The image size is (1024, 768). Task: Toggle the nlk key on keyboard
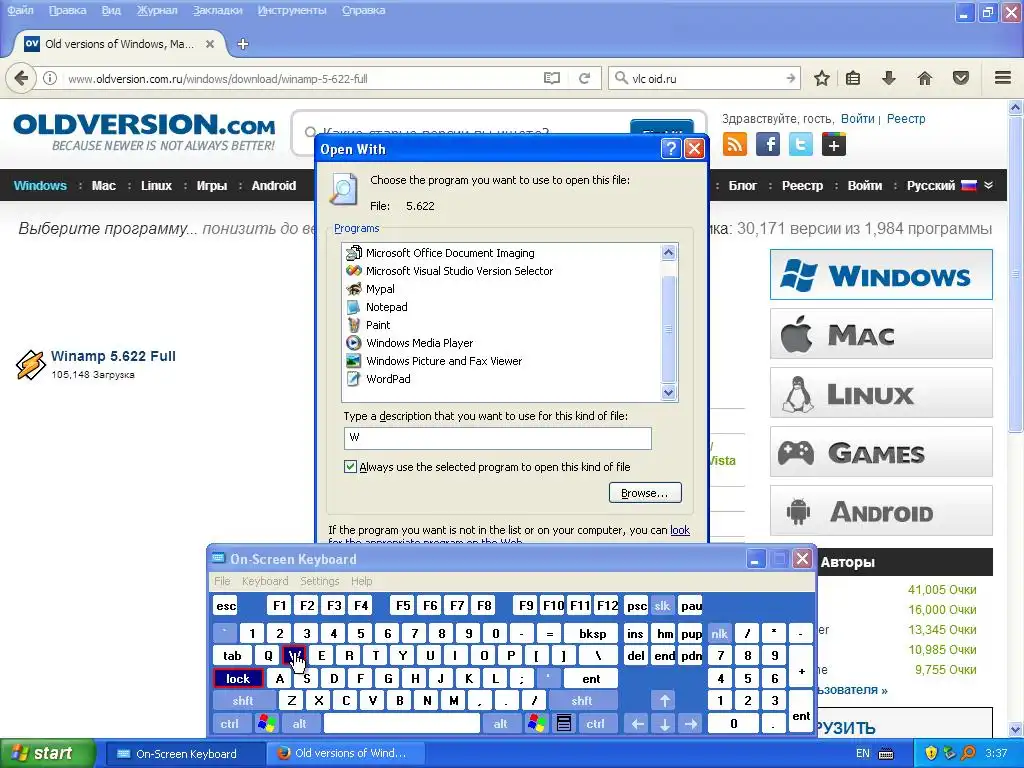click(720, 633)
